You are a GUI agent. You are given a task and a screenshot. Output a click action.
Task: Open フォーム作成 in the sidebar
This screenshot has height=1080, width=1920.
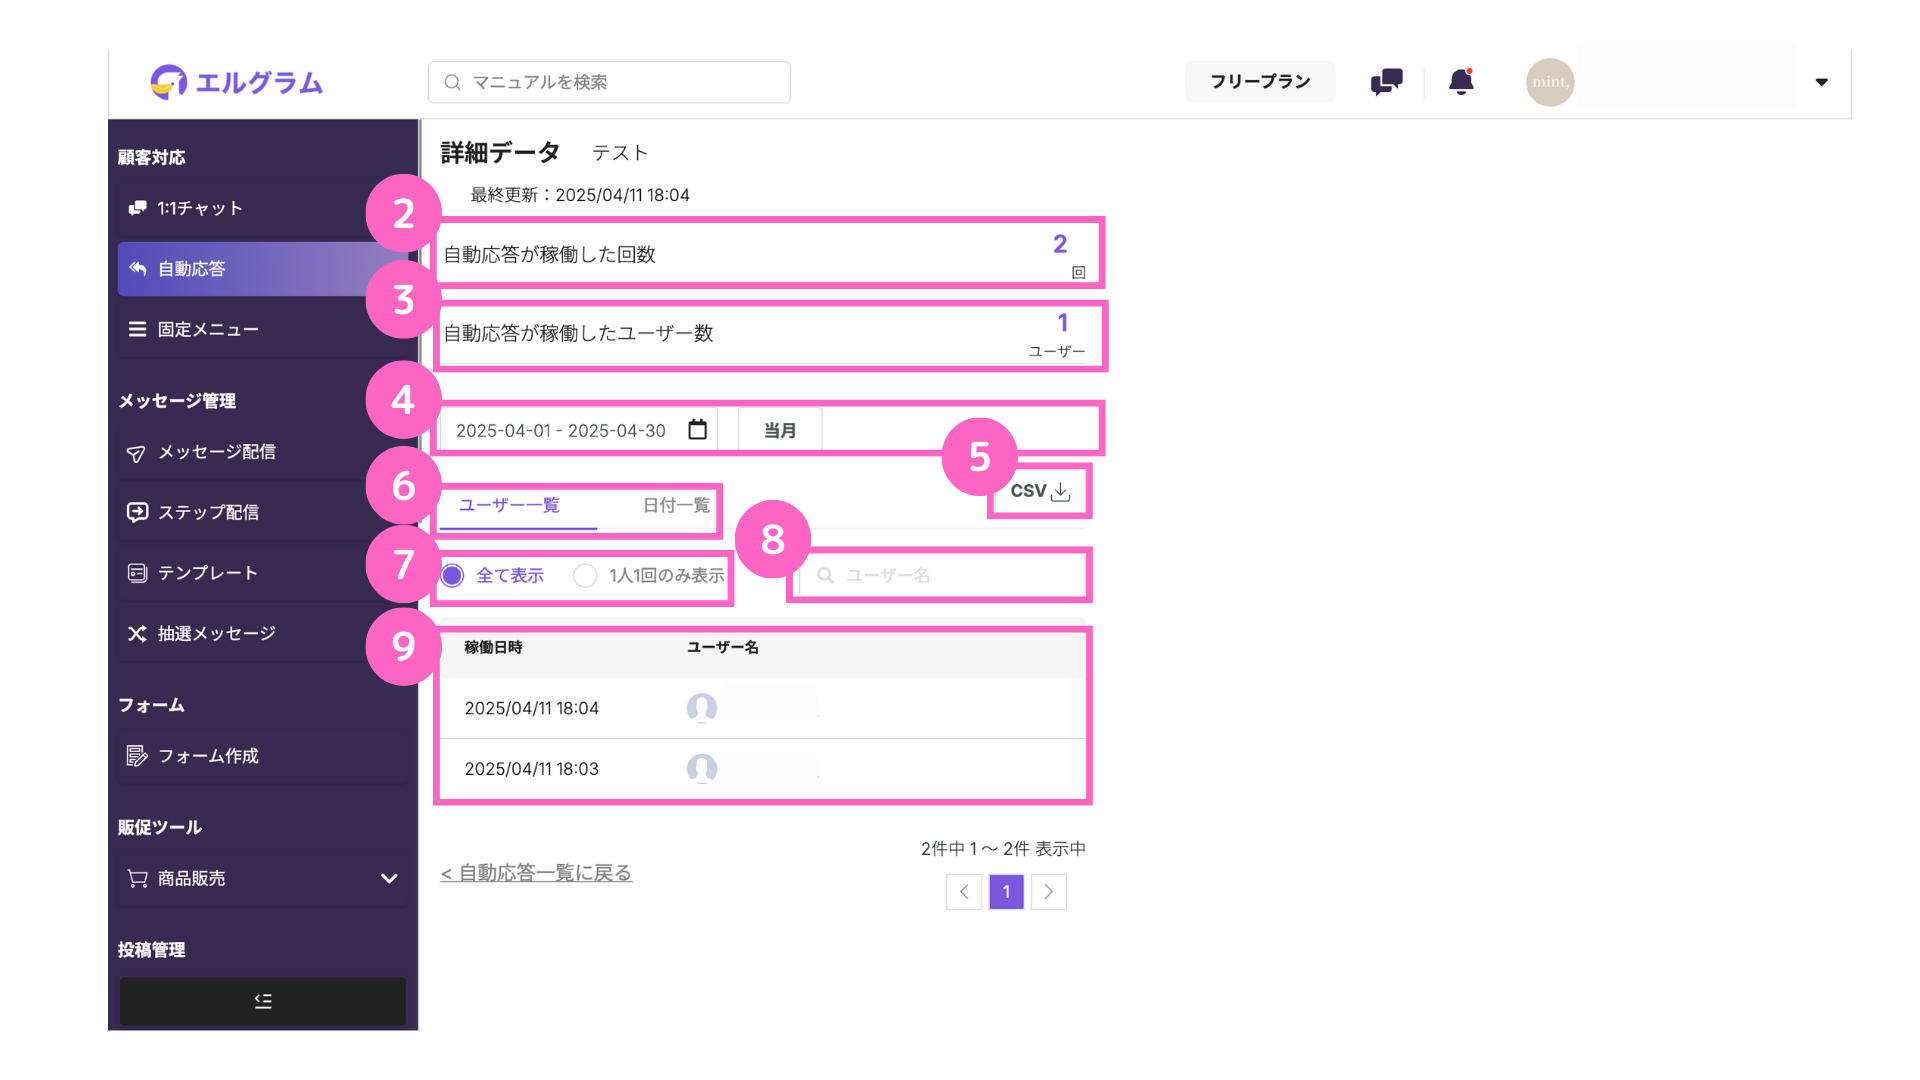(262, 756)
